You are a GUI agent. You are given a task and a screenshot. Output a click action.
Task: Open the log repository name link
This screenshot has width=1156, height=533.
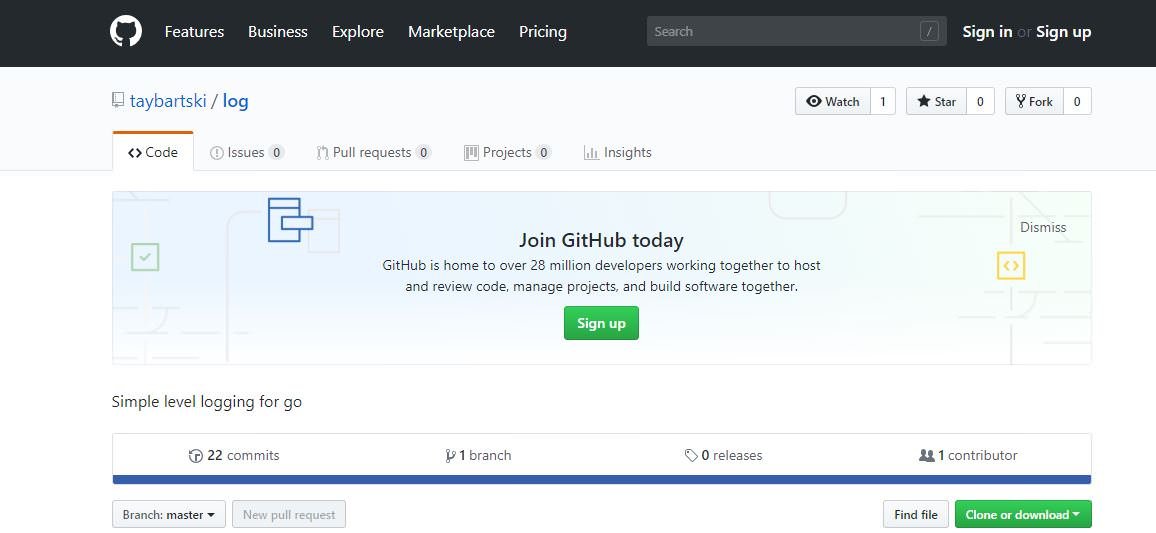(235, 101)
